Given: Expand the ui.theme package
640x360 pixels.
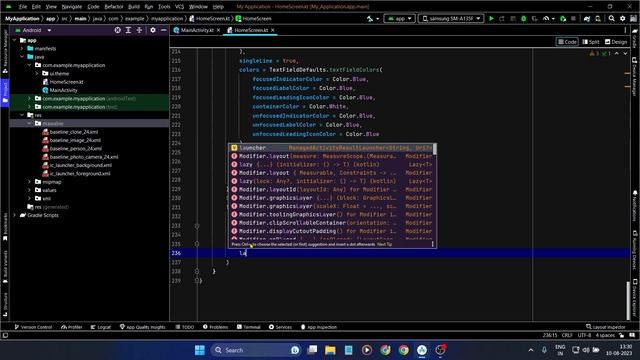Looking at the screenshot, I should coord(37,73).
